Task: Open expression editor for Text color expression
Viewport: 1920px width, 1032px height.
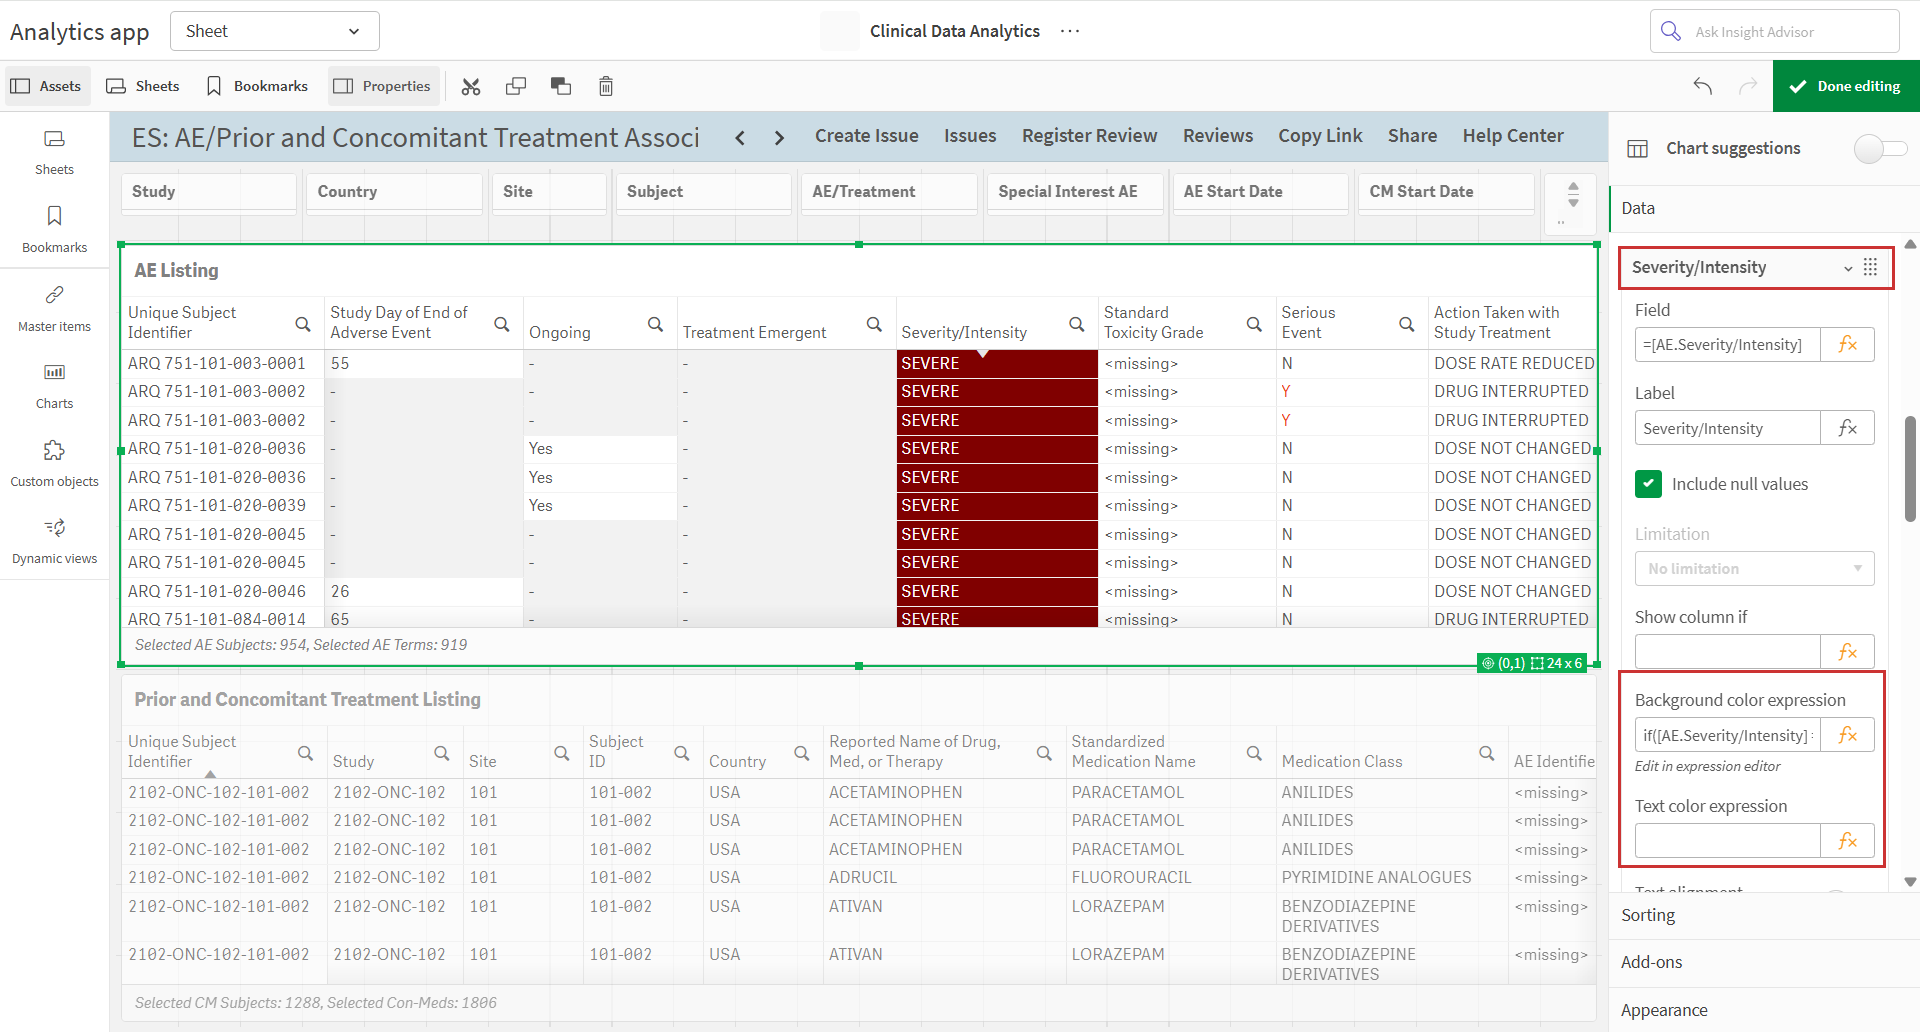Action: [1847, 841]
